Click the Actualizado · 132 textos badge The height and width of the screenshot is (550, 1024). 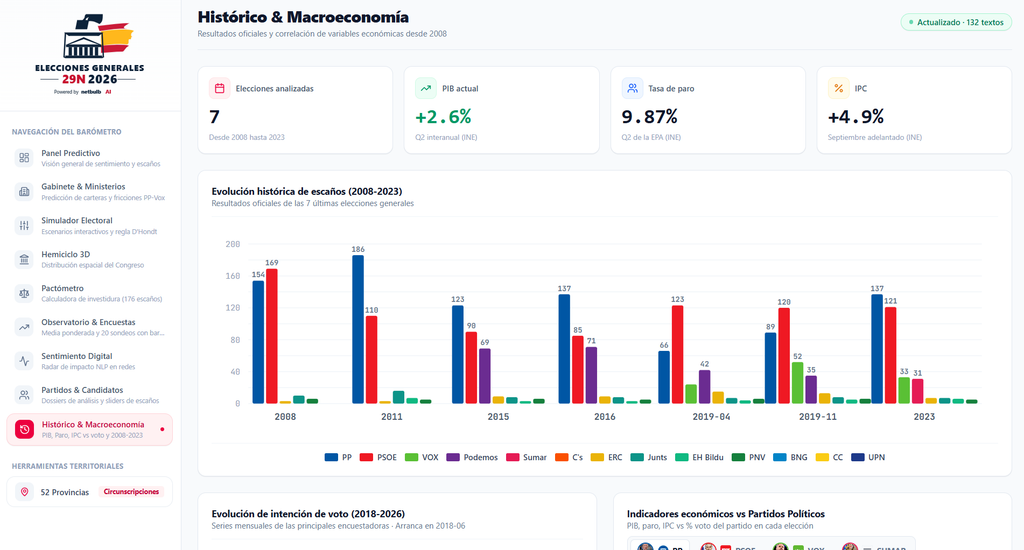pos(956,22)
